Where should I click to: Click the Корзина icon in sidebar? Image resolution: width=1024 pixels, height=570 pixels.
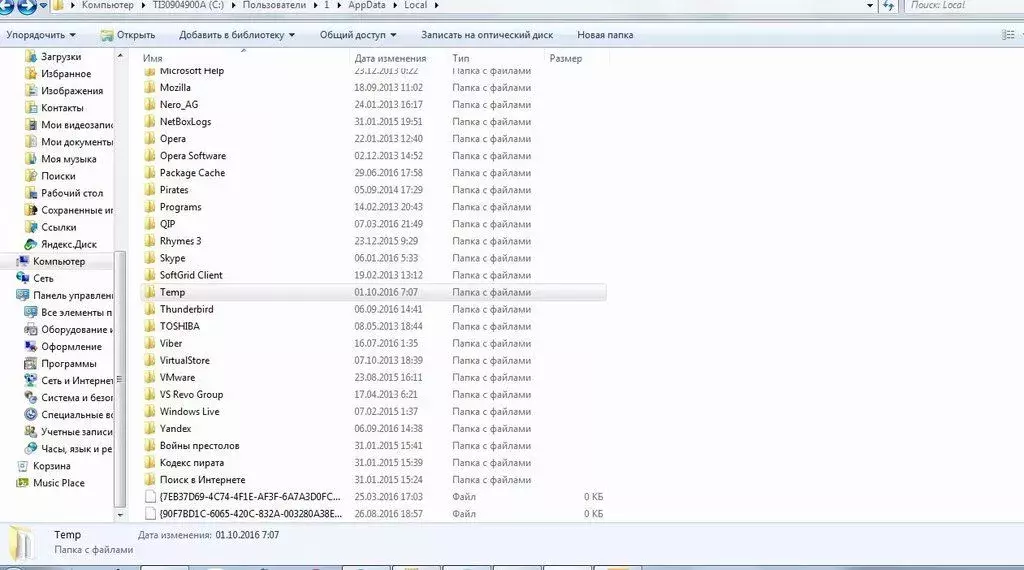click(x=23, y=466)
